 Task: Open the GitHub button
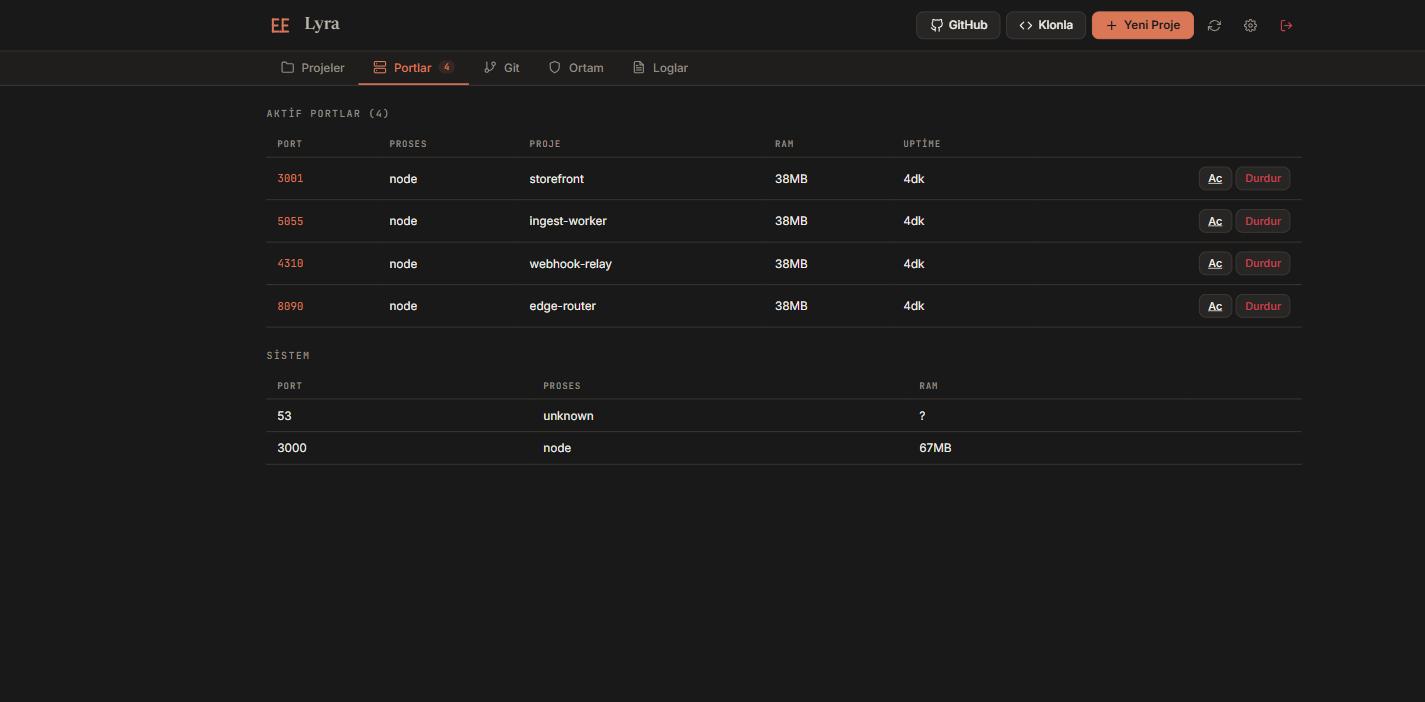tap(958, 25)
